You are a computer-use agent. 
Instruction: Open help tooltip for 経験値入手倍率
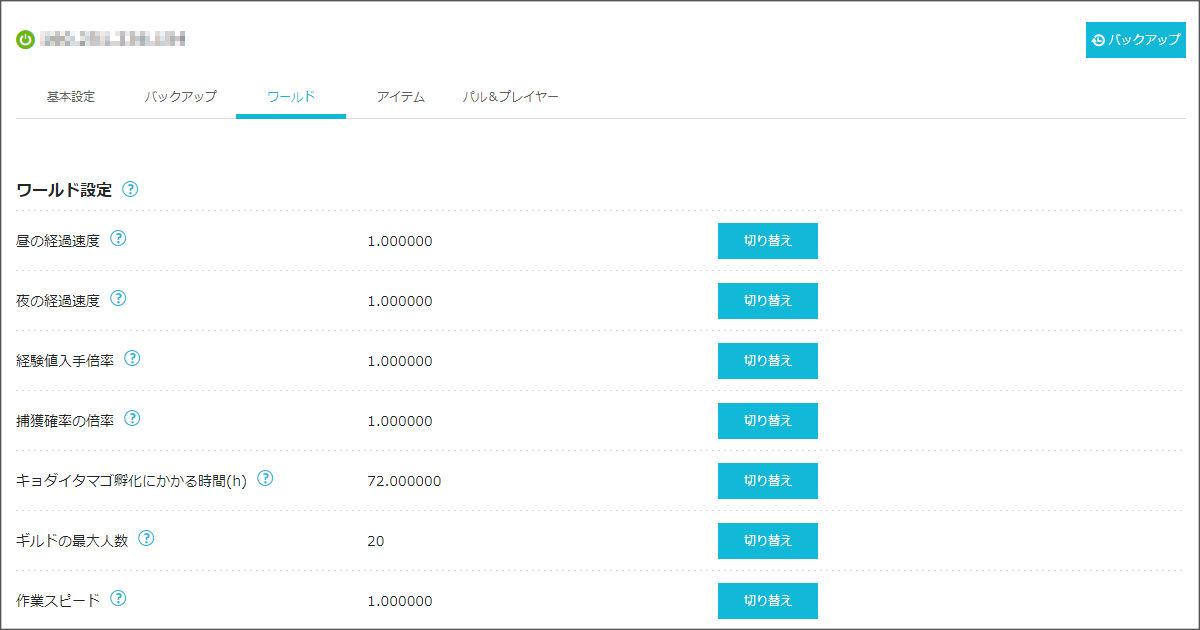coord(132,359)
